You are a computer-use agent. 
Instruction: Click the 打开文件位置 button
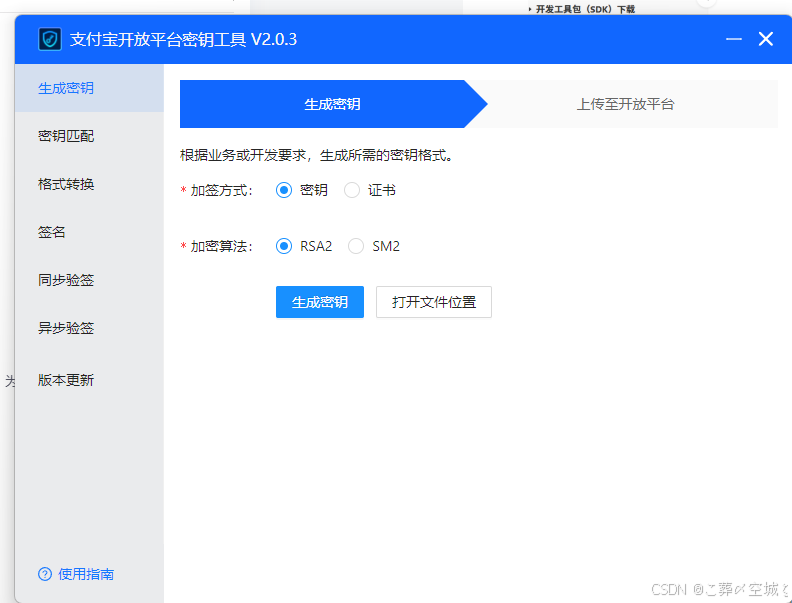click(434, 302)
